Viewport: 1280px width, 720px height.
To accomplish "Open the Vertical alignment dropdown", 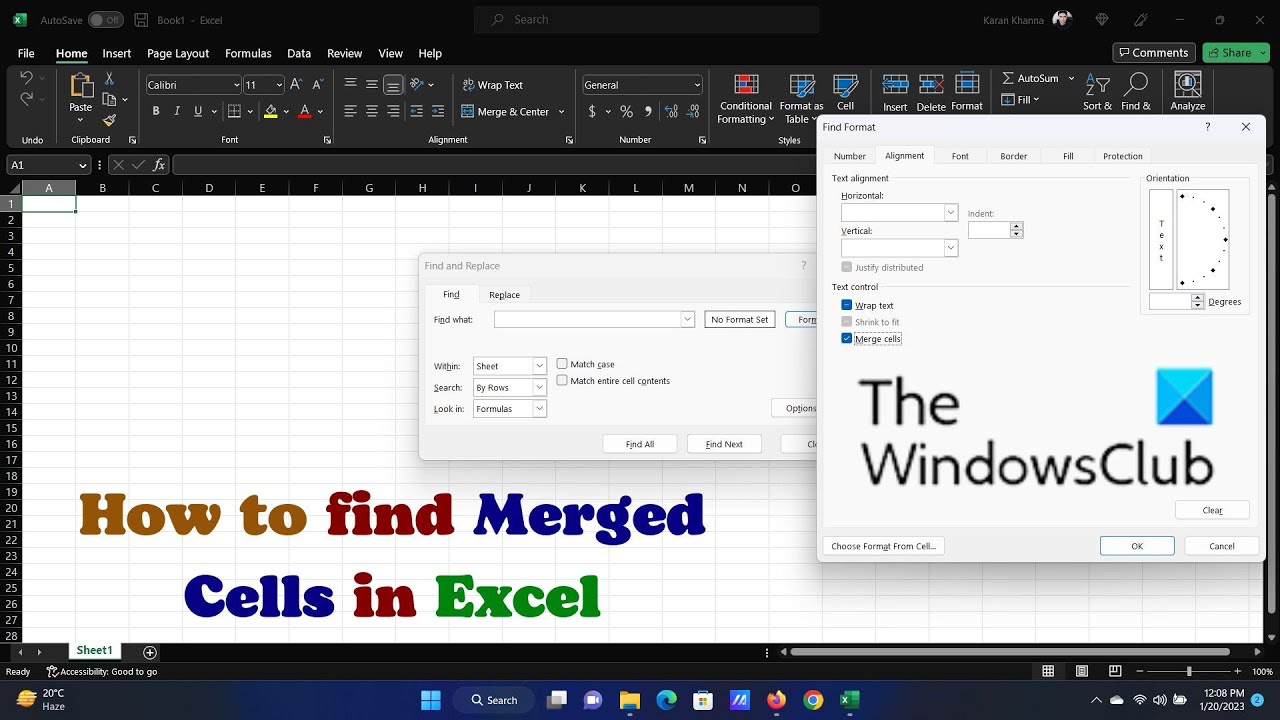I will pos(951,248).
